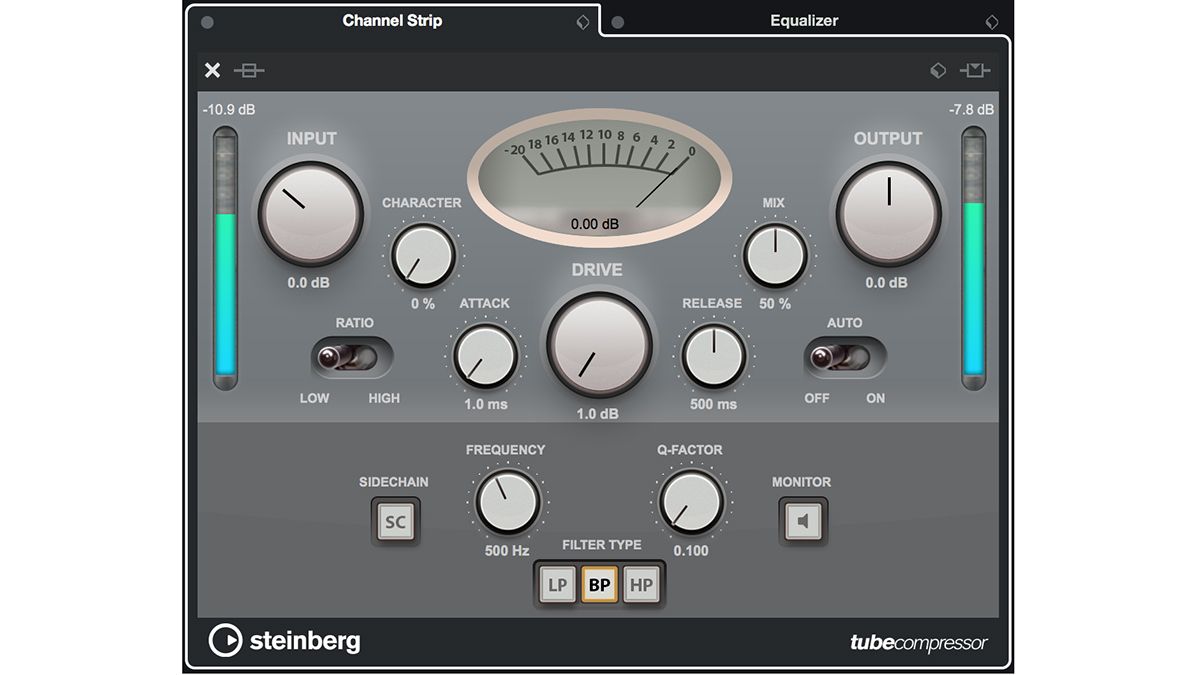Switch to the Channel Strip tab
Viewport: 1200px width, 675px height.
(x=392, y=21)
